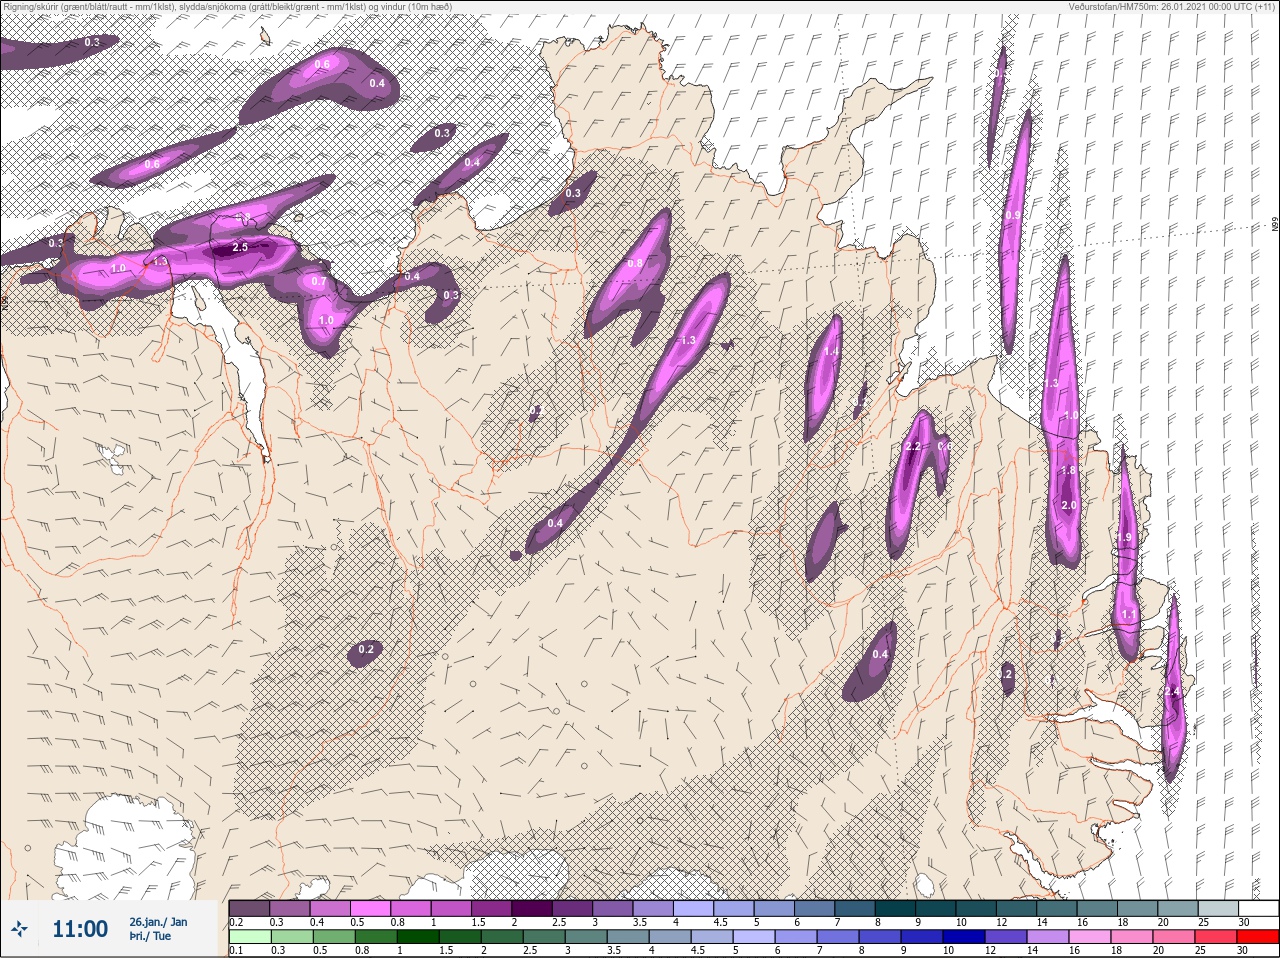This screenshot has height=958, width=1280.
Task: Click the 2.2 precipitation value on the map
Action: click(912, 446)
